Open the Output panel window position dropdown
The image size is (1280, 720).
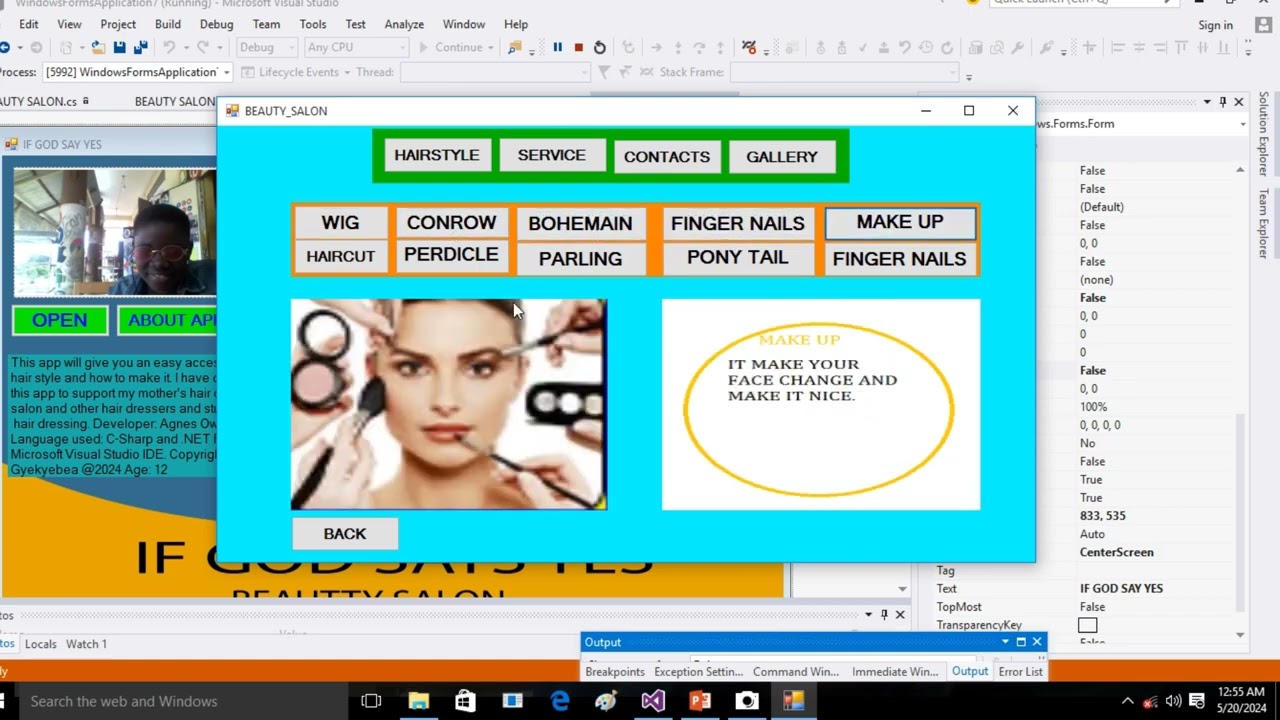click(x=1005, y=642)
